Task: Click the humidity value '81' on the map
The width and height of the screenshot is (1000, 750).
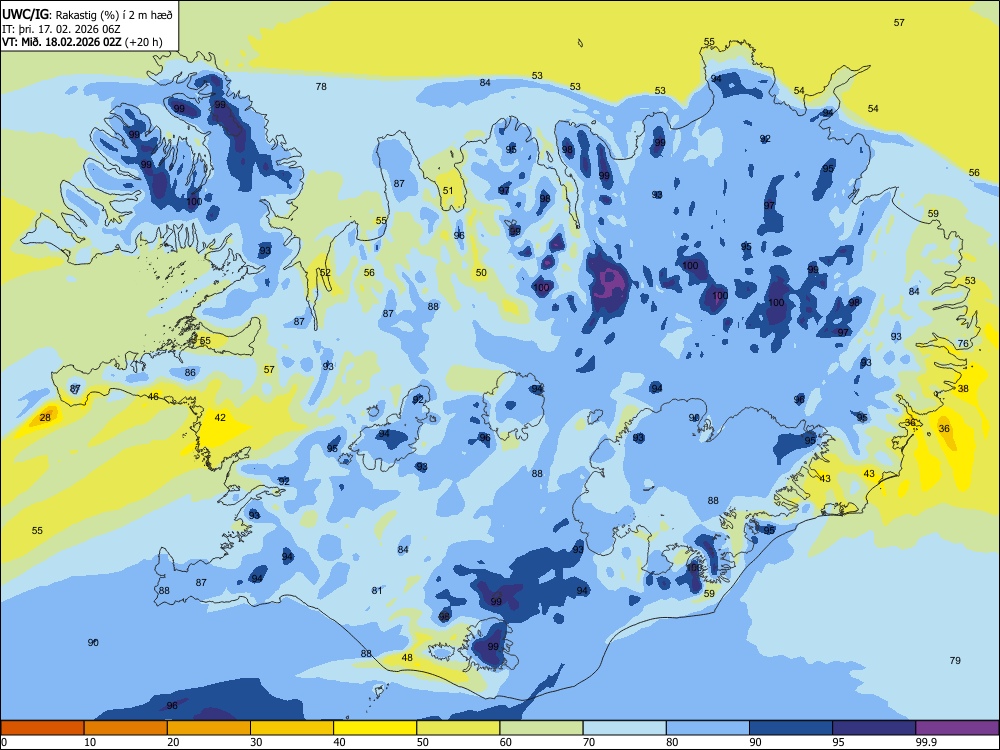Action: (x=377, y=591)
